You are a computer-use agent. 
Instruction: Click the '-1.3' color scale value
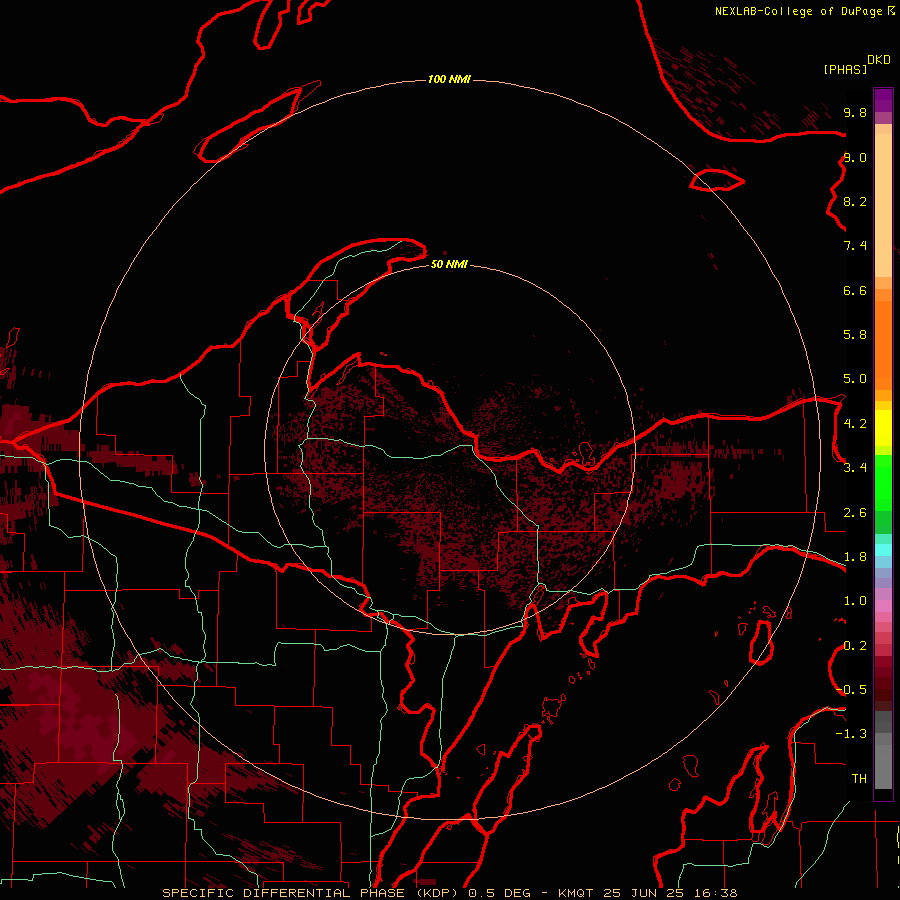[x=851, y=734]
